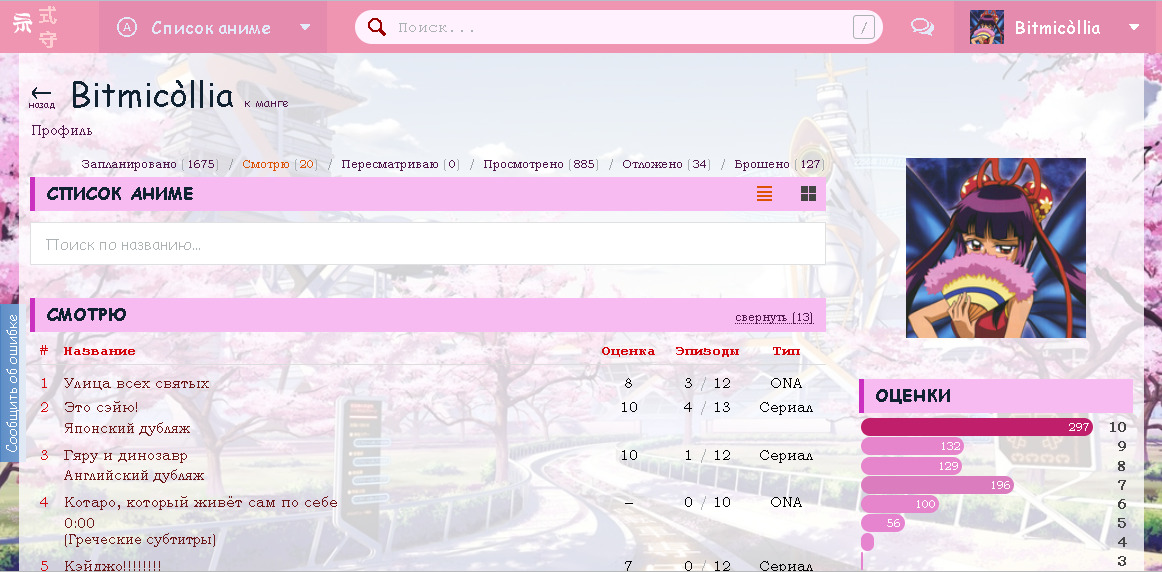The height and width of the screenshot is (572, 1162).
Task: Switch to list view layout icon
Action: click(x=764, y=194)
